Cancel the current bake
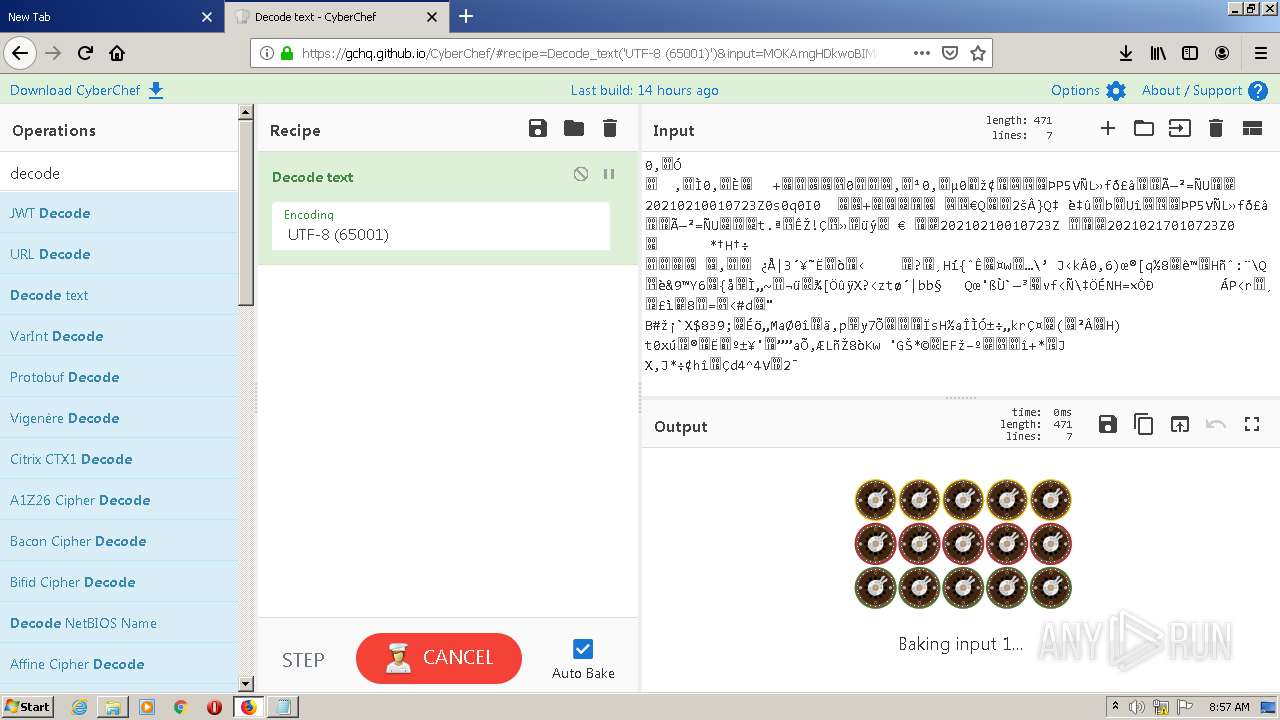 439,658
